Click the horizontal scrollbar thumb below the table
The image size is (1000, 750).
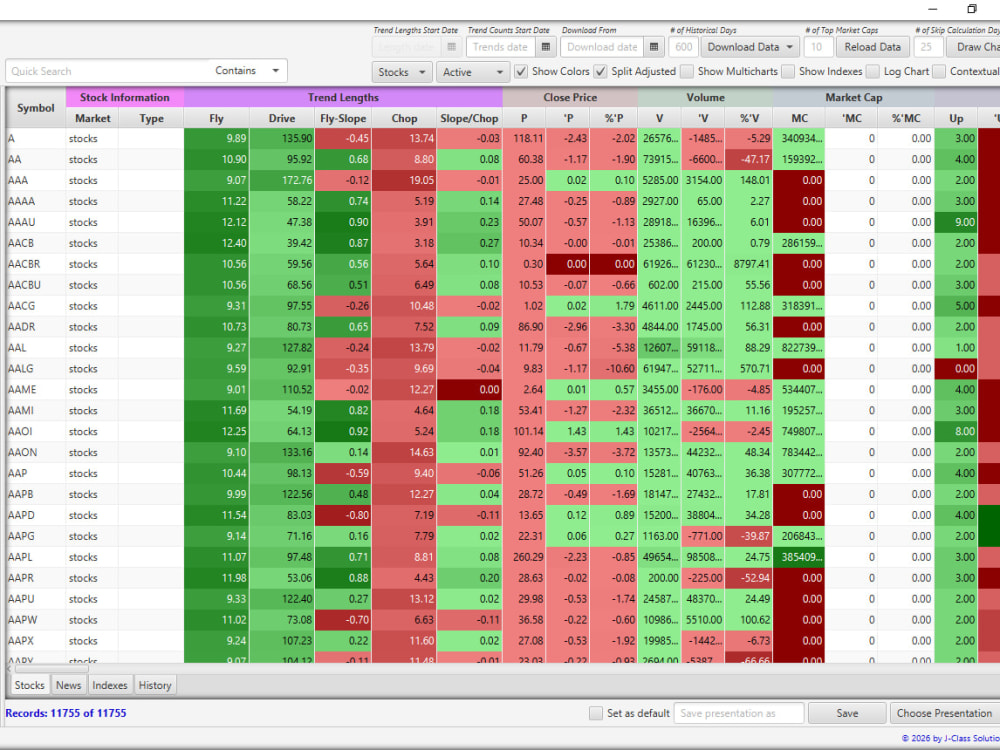click(52, 668)
